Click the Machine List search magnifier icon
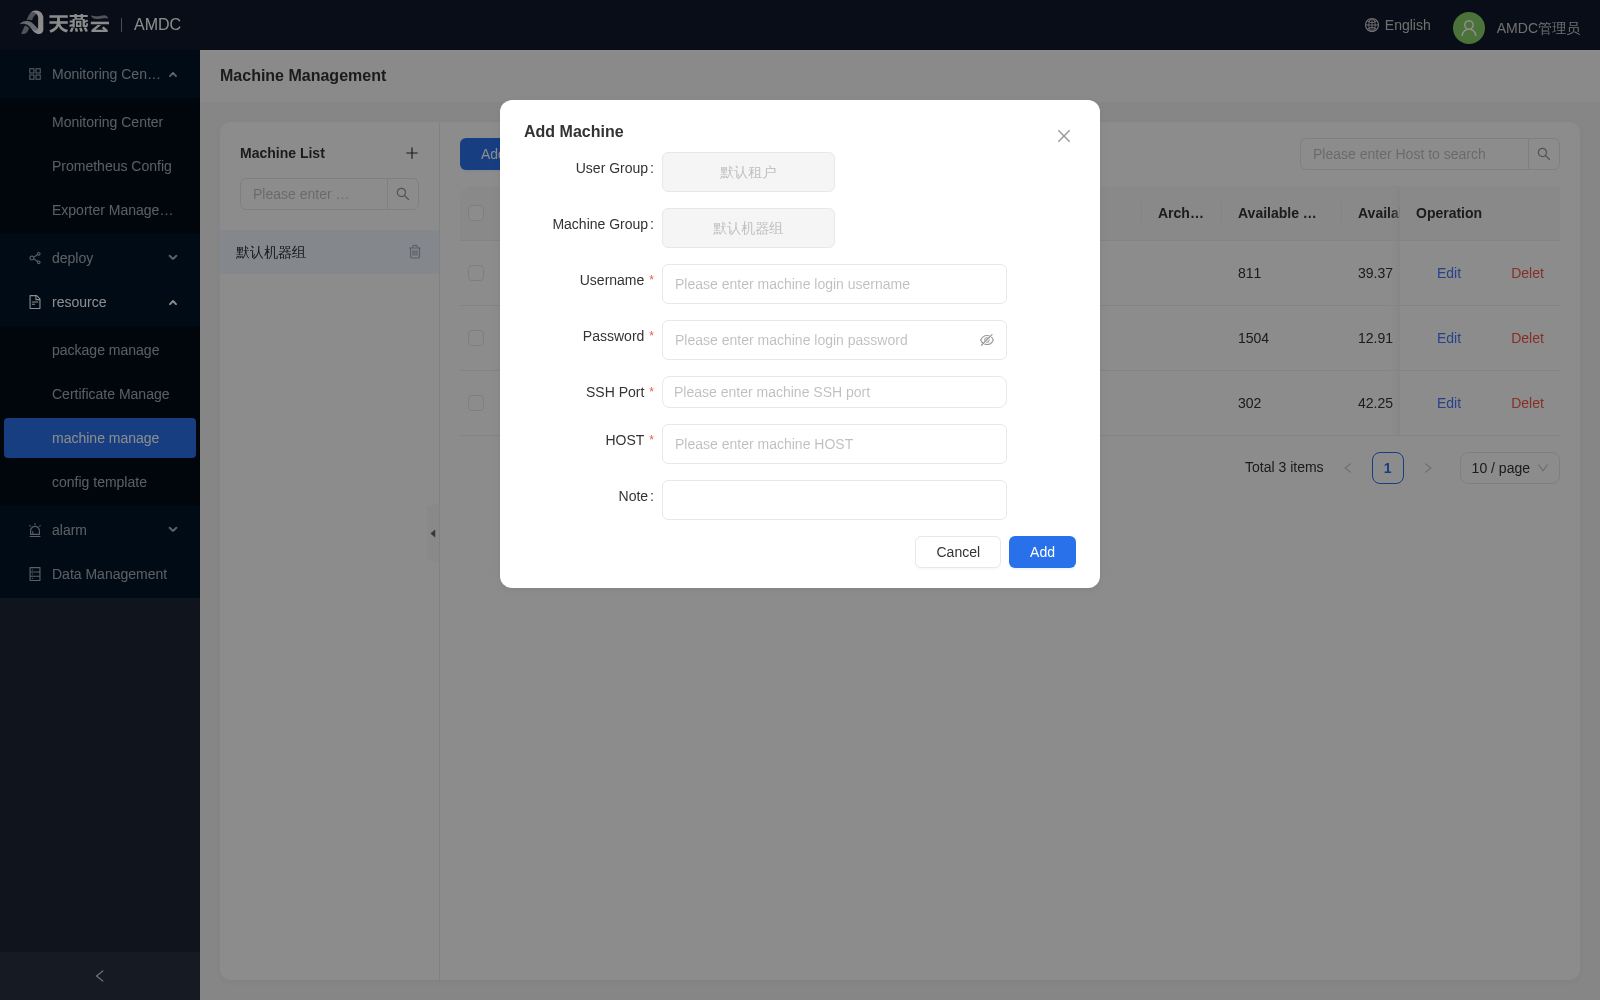1600x1000 pixels. tap(403, 194)
